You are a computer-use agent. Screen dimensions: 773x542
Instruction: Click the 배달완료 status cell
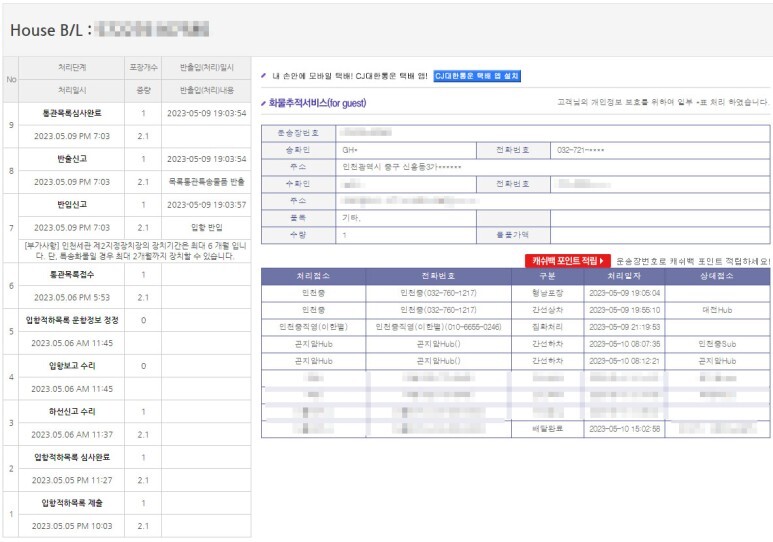tap(547, 429)
